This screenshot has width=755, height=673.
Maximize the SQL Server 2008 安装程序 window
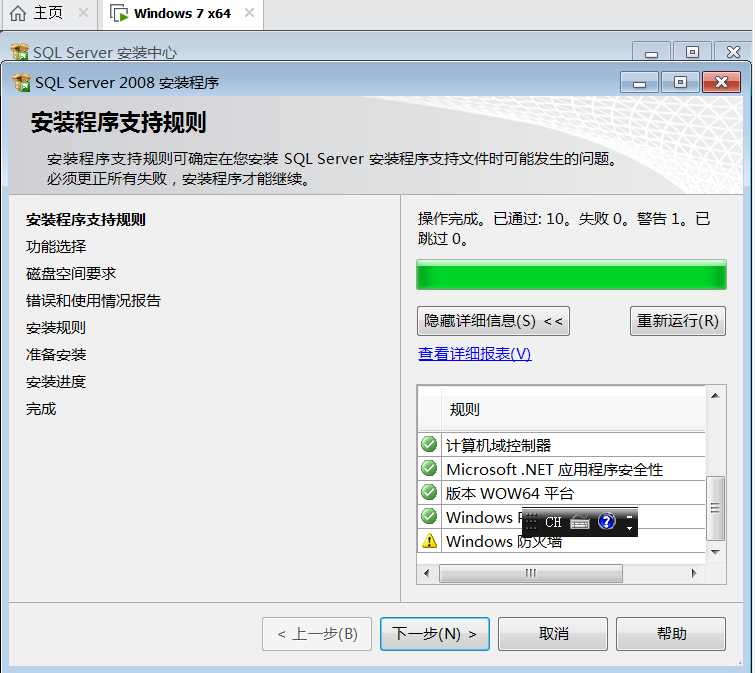(680, 82)
